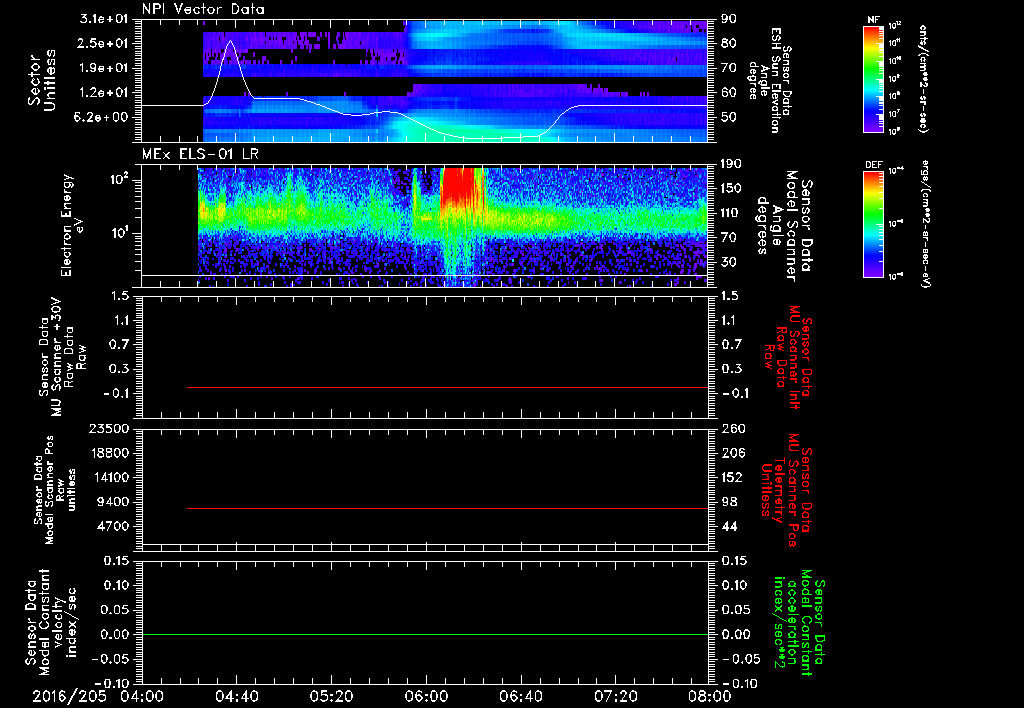Select the 'Model Scanner Pos Raw unitless' label
The width and height of the screenshot is (1024, 708).
click(x=55, y=490)
